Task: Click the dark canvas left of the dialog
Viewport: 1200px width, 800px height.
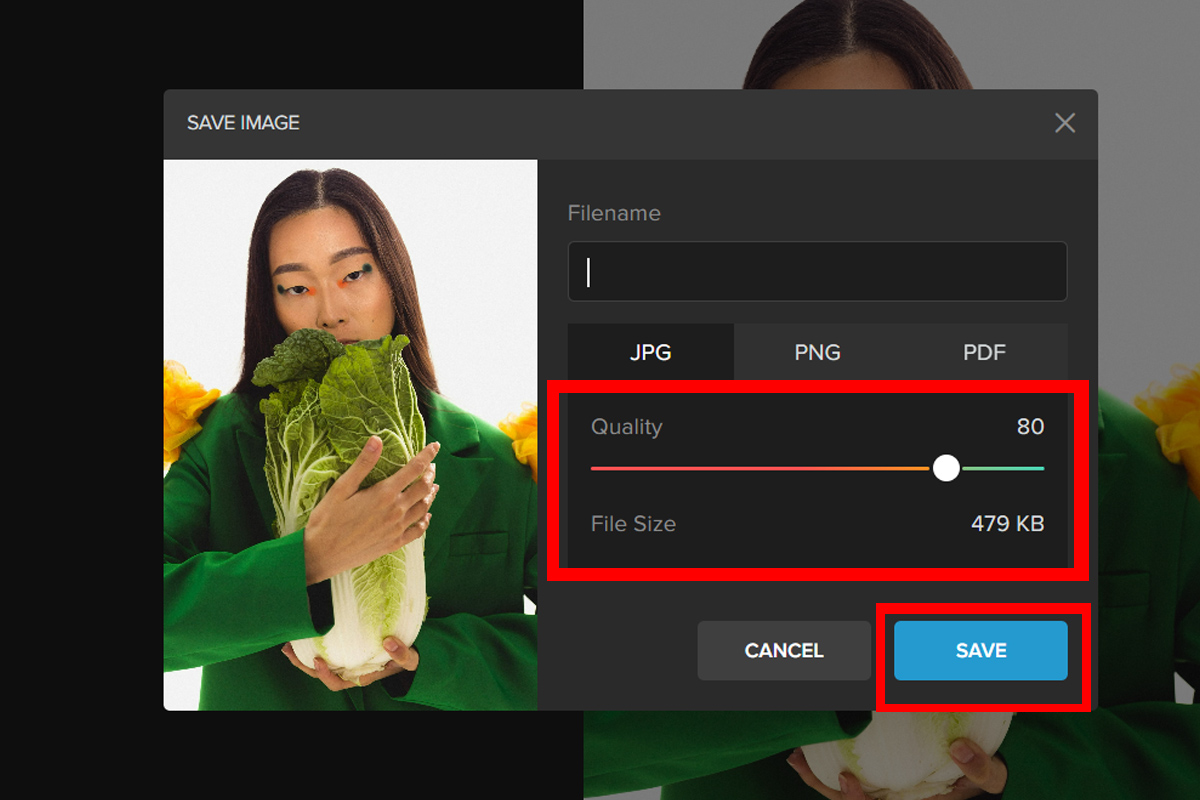Action: click(x=80, y=400)
